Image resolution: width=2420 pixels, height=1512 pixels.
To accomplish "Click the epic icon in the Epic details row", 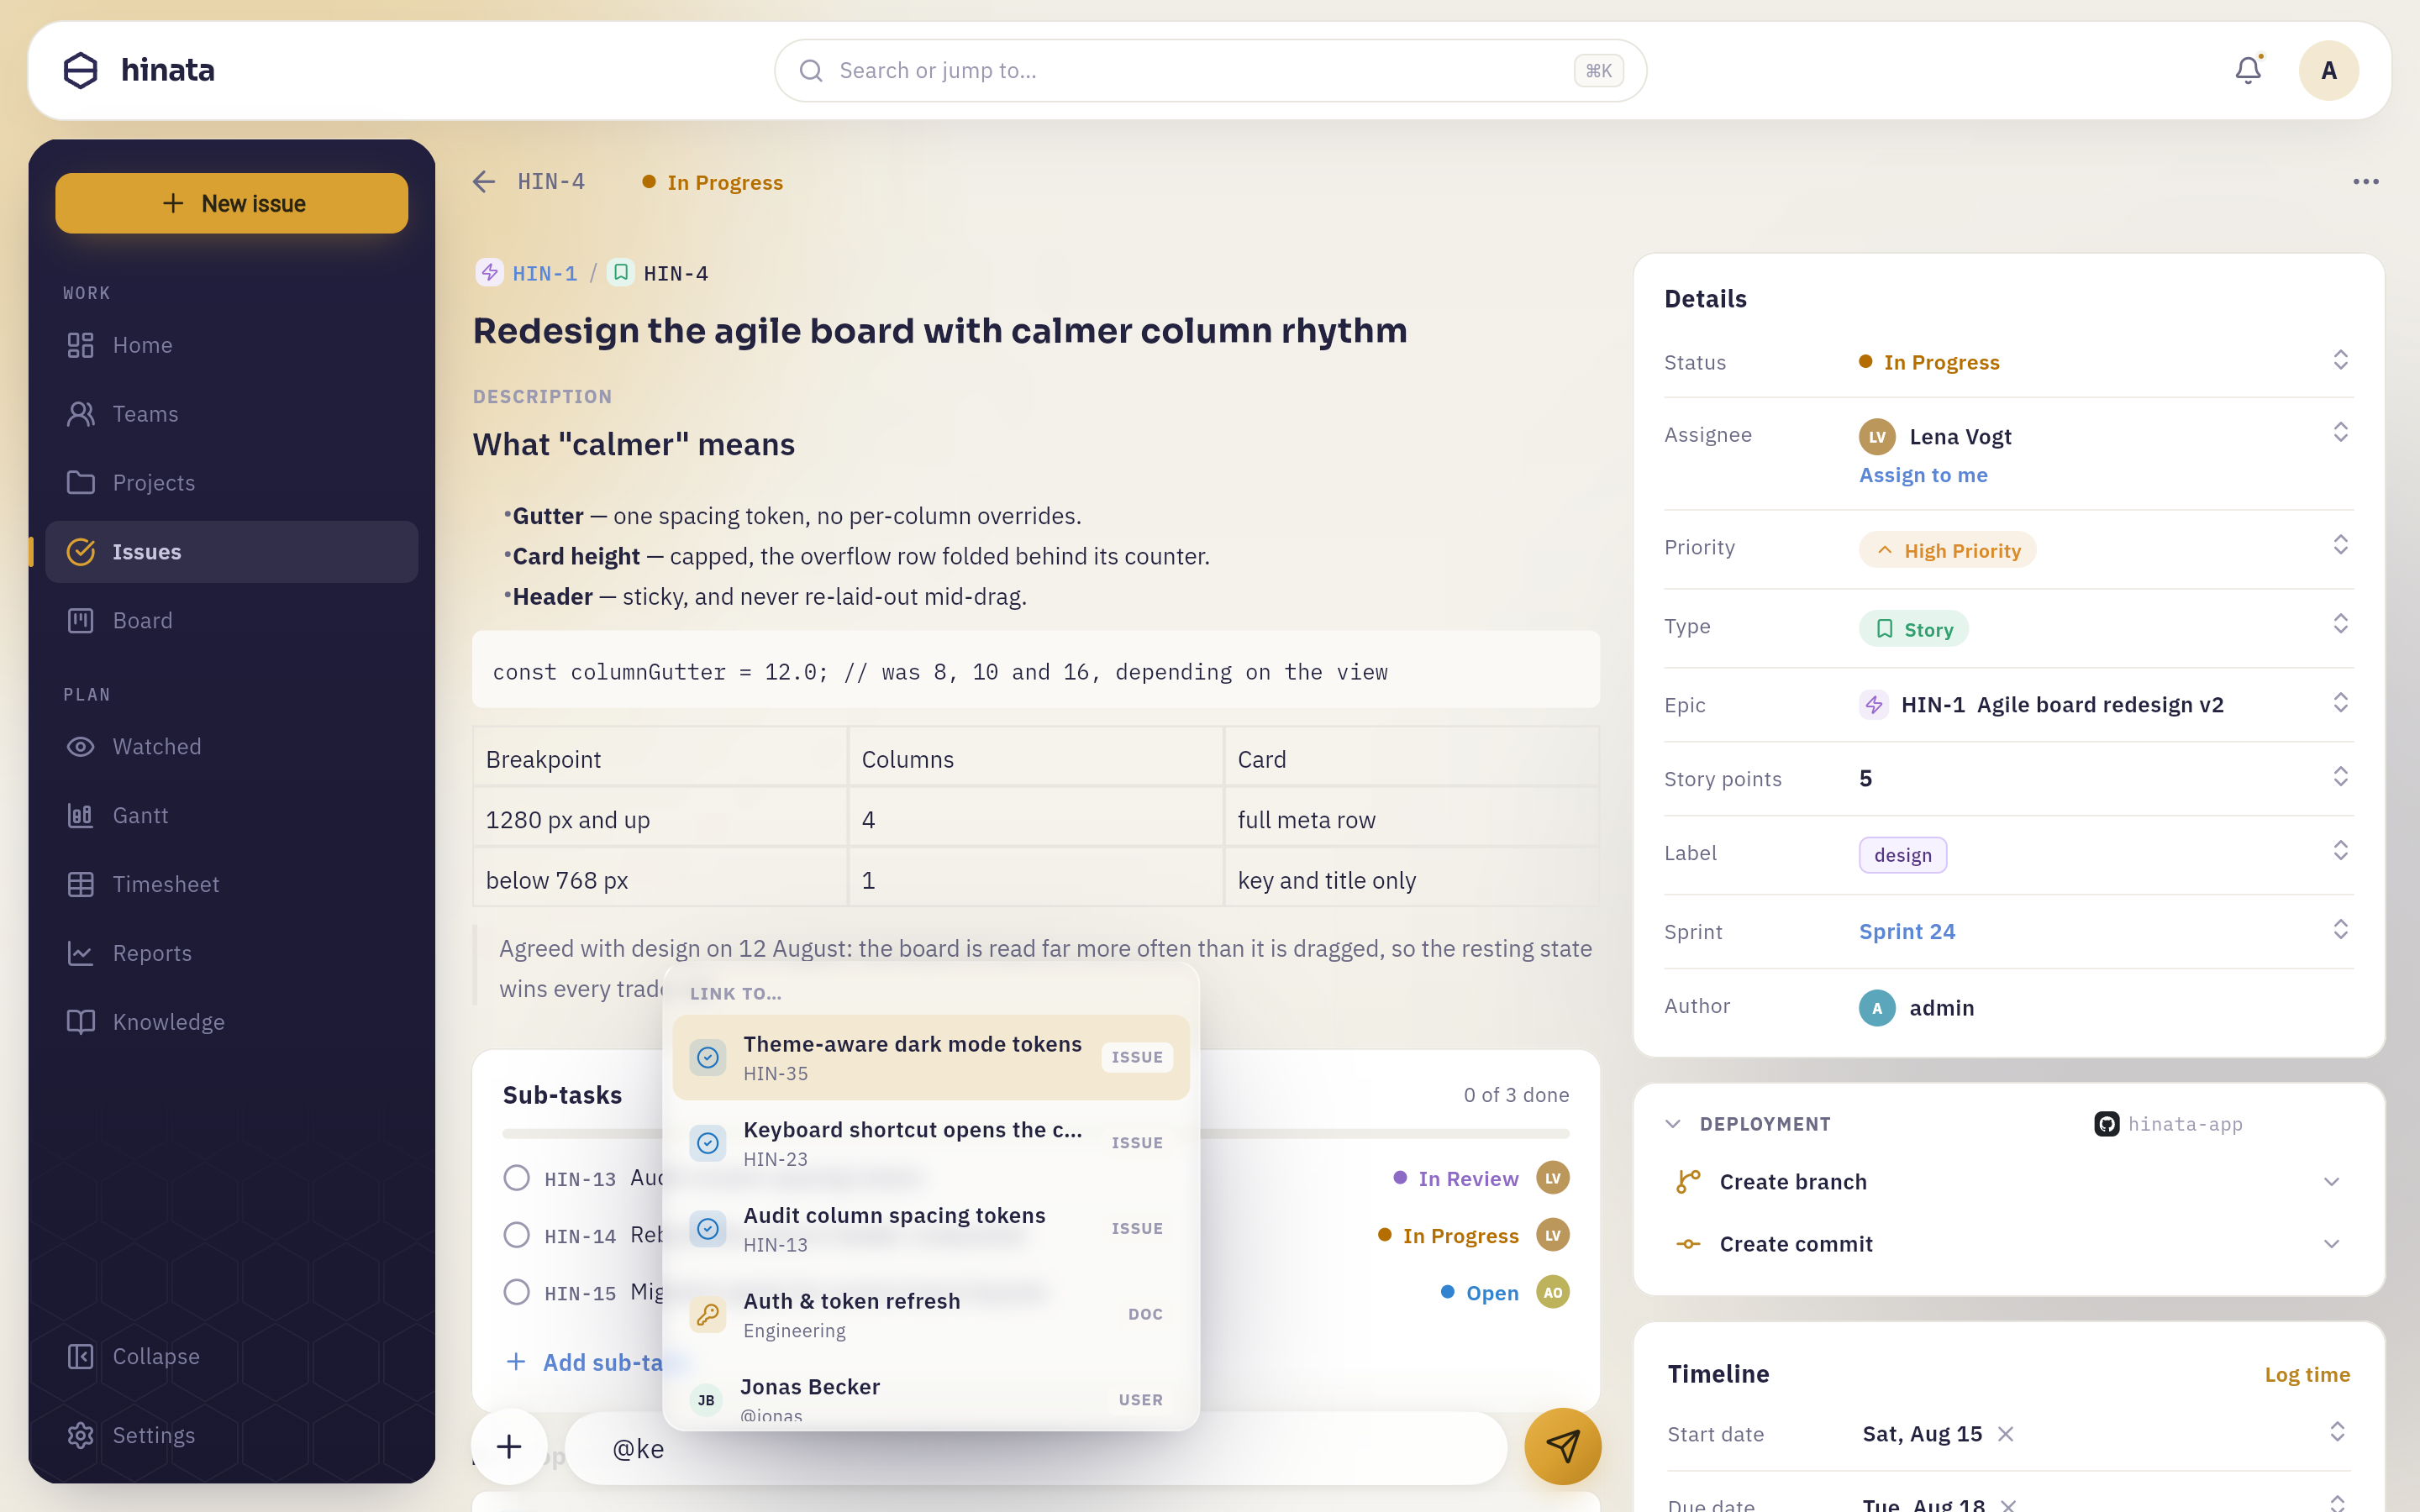I will tap(1874, 704).
